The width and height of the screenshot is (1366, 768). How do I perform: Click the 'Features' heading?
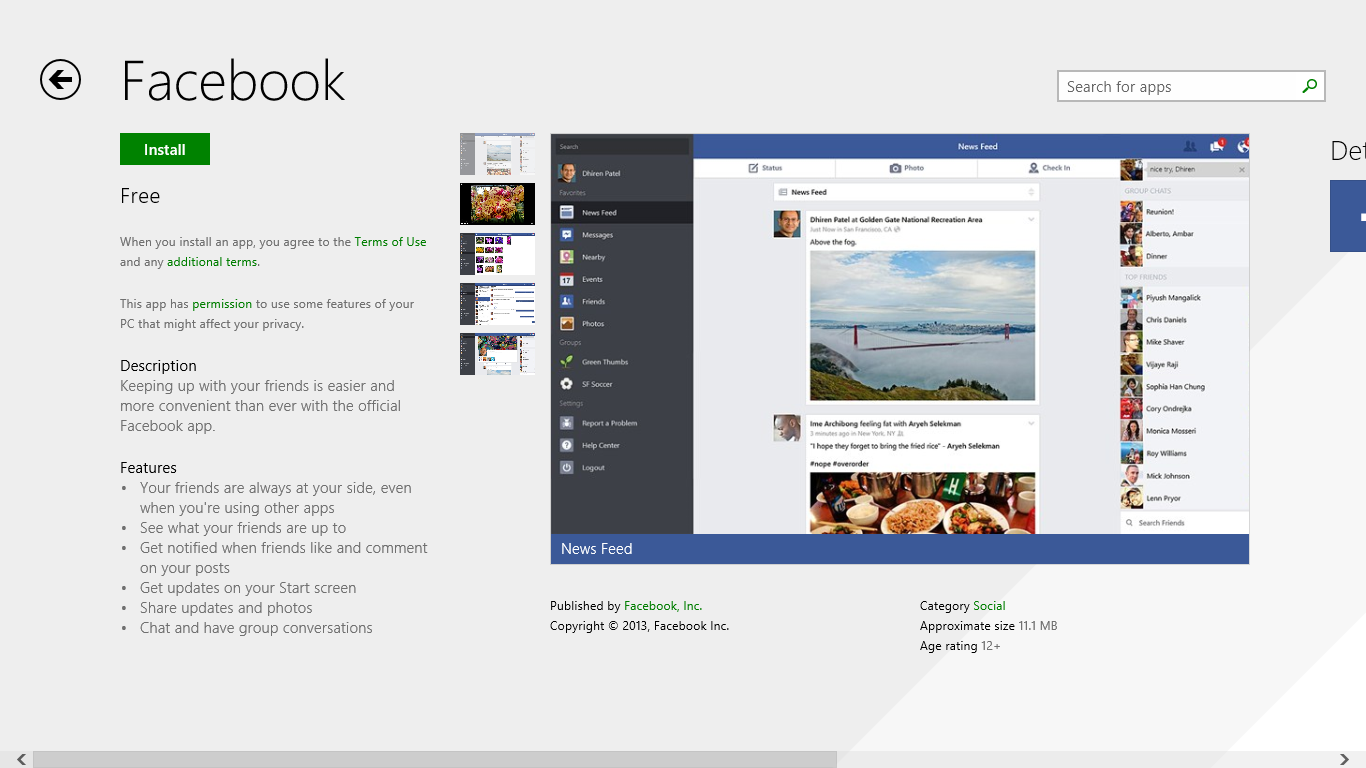[x=148, y=467]
